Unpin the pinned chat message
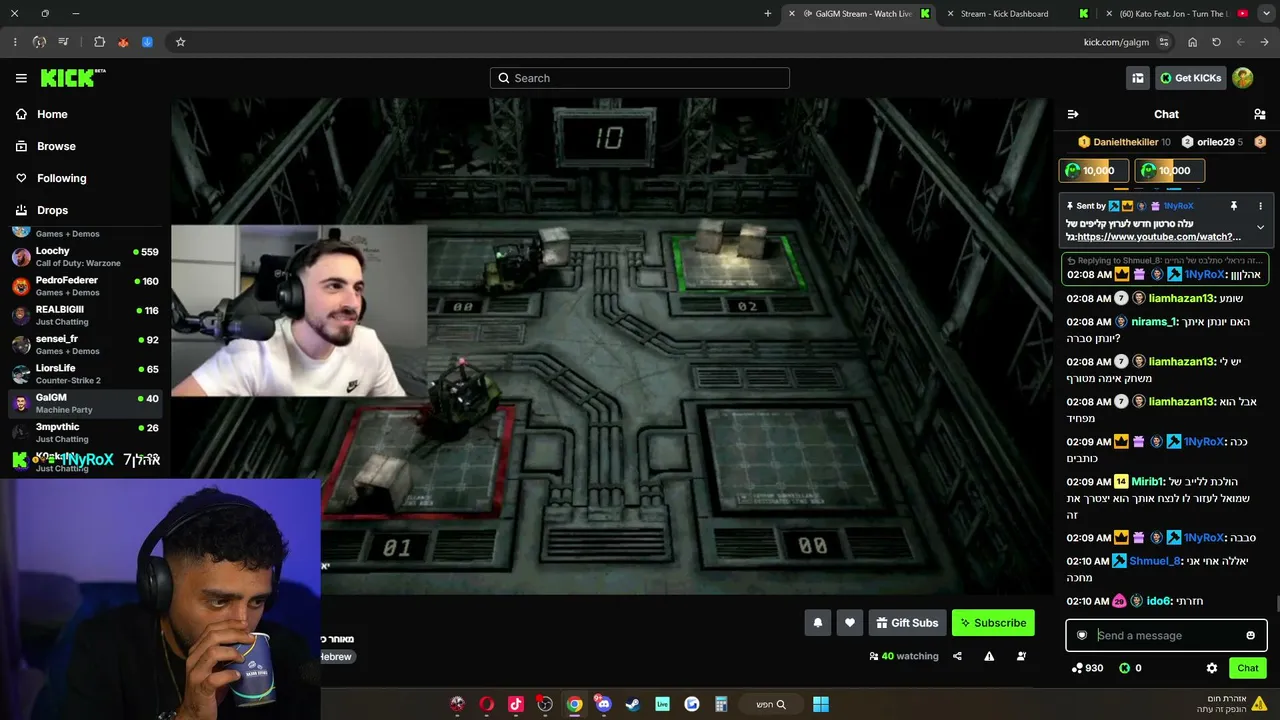Screen dimensions: 1280x720 click(x=1234, y=206)
